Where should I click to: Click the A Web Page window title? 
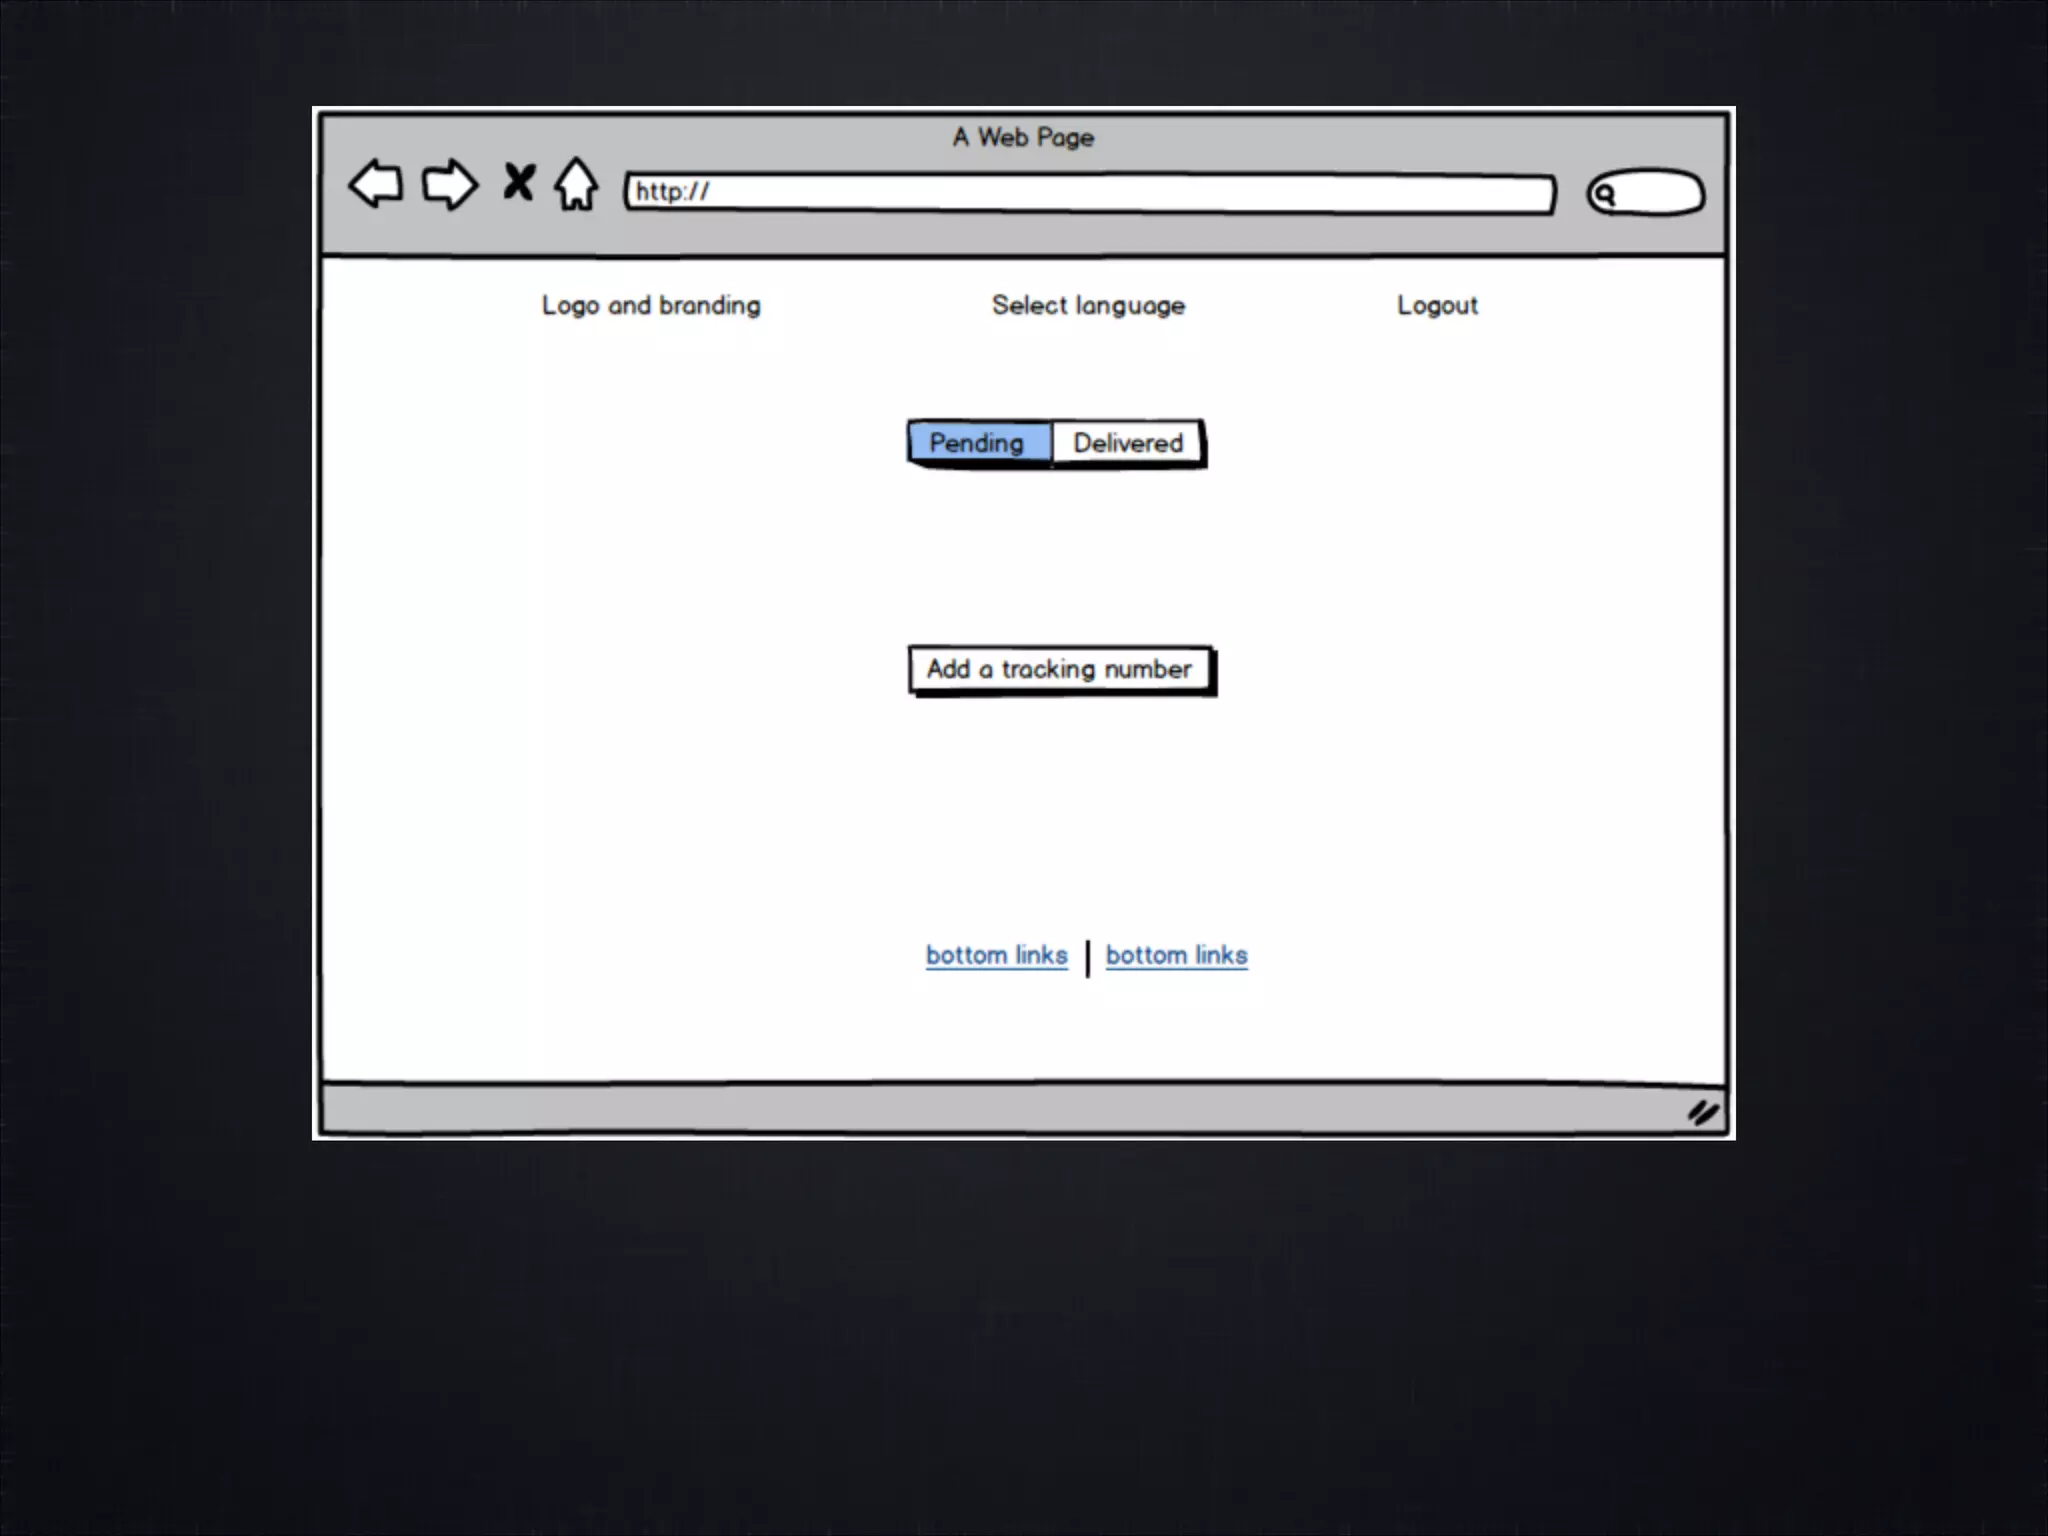click(x=1023, y=137)
